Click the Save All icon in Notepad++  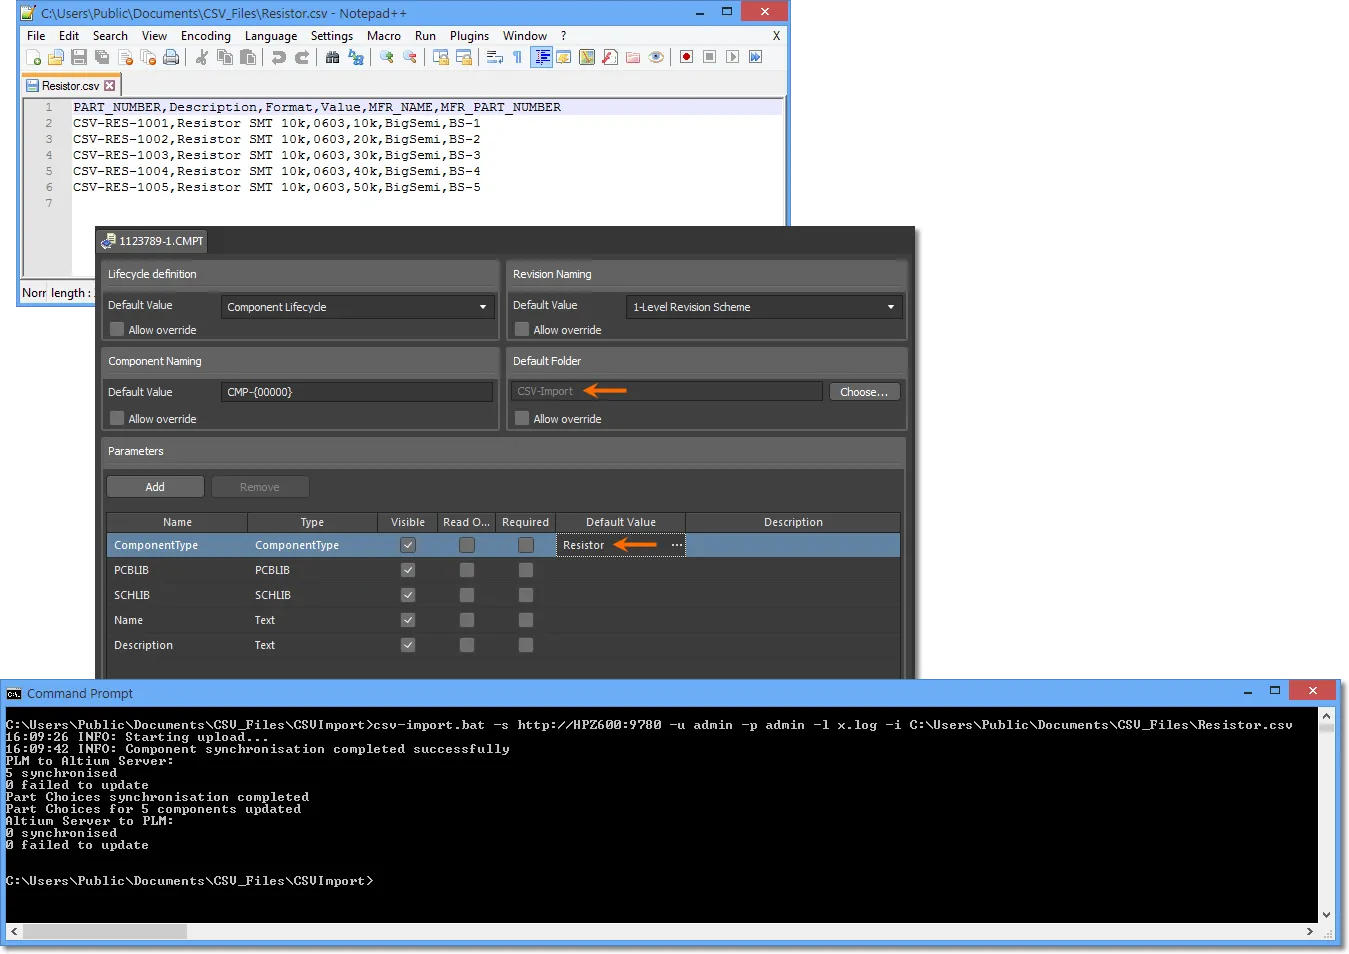click(x=102, y=57)
